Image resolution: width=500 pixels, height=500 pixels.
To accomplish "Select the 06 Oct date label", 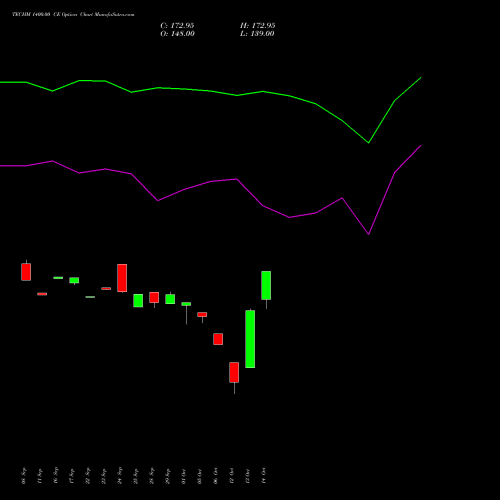I will click(216, 476).
